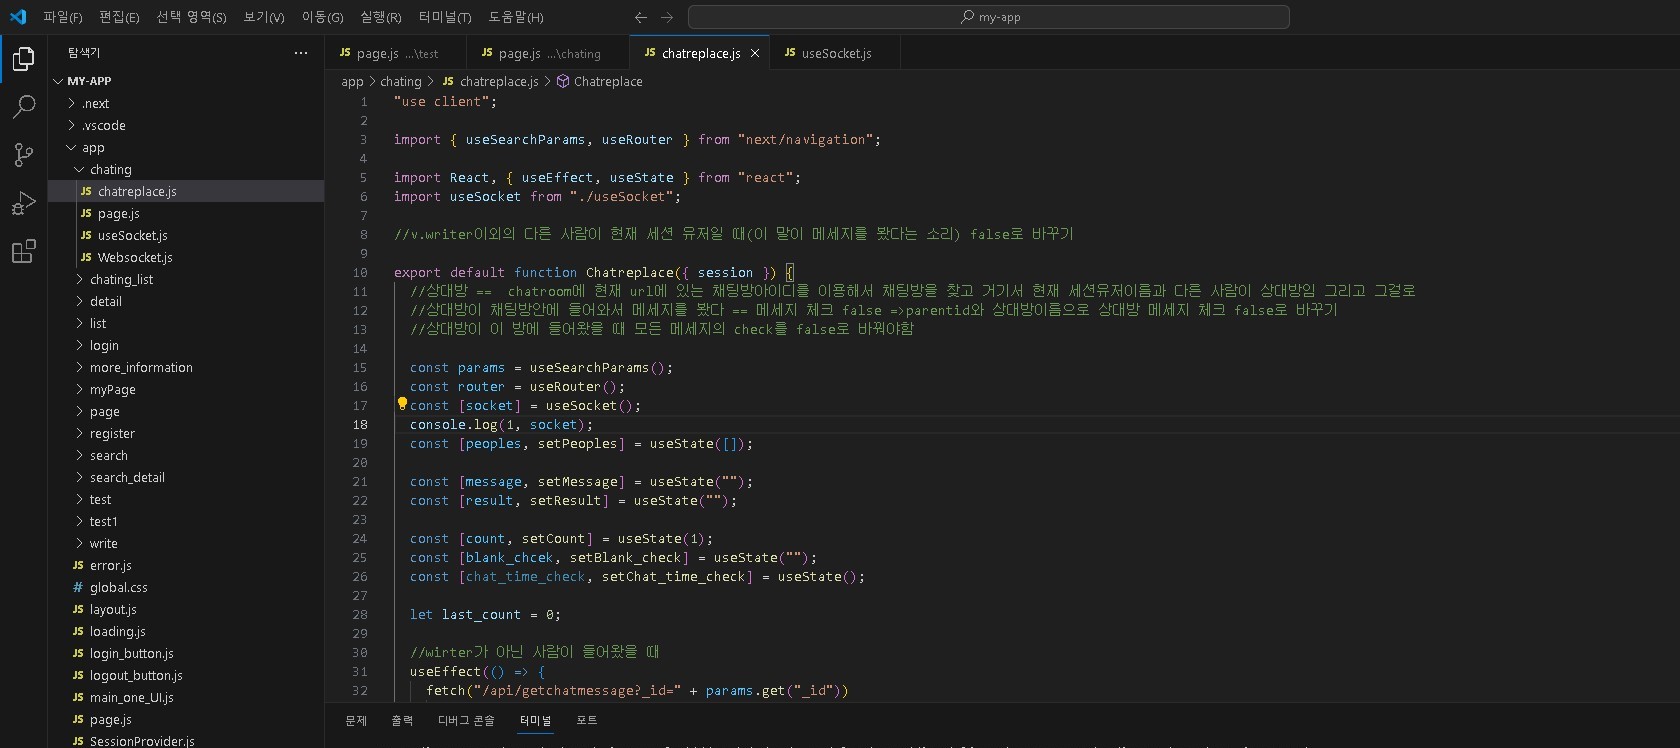Open the 보기(V) menu

point(264,17)
